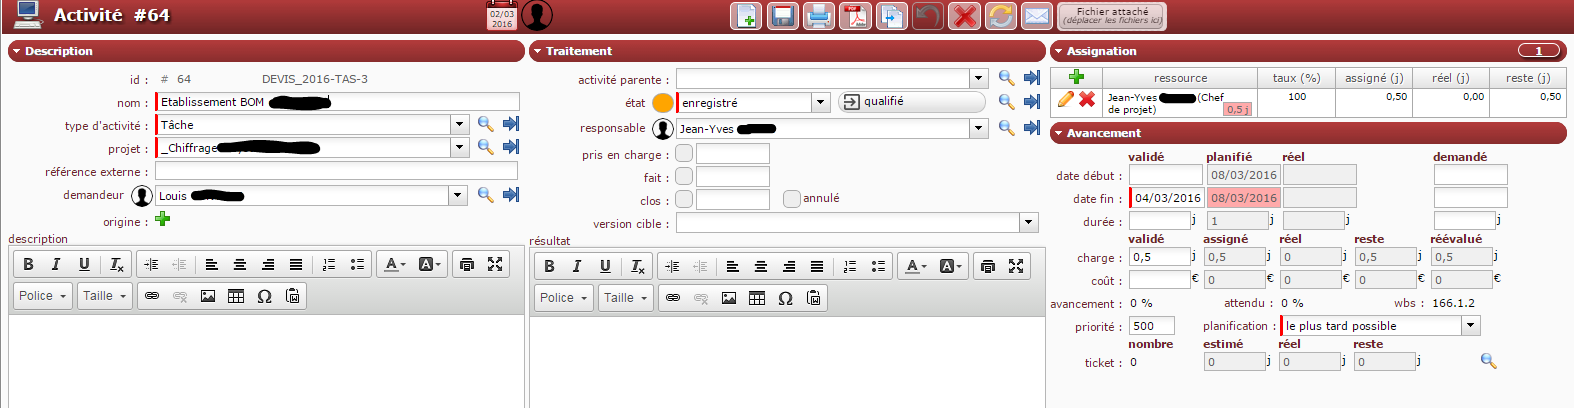Add a resource with the green plus in Assignation
The image size is (1574, 408).
pos(1077,77)
